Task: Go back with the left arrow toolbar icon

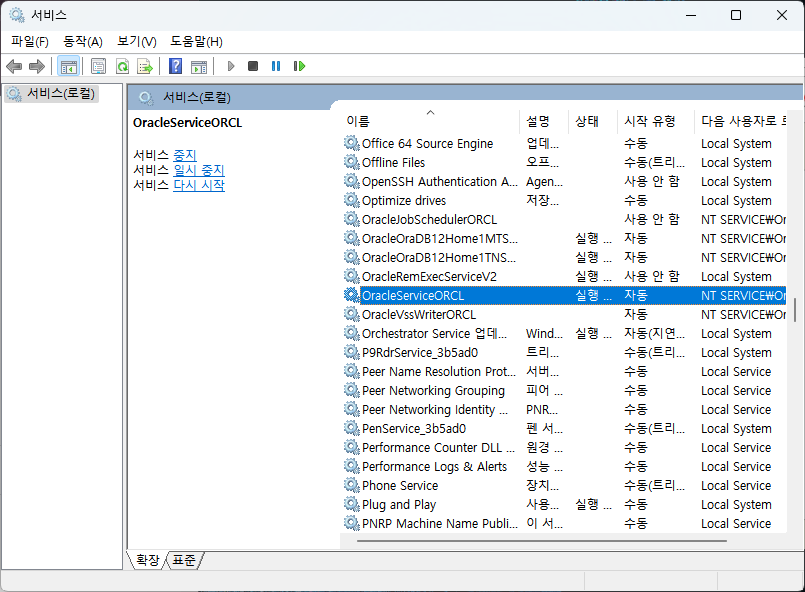Action: click(x=14, y=66)
